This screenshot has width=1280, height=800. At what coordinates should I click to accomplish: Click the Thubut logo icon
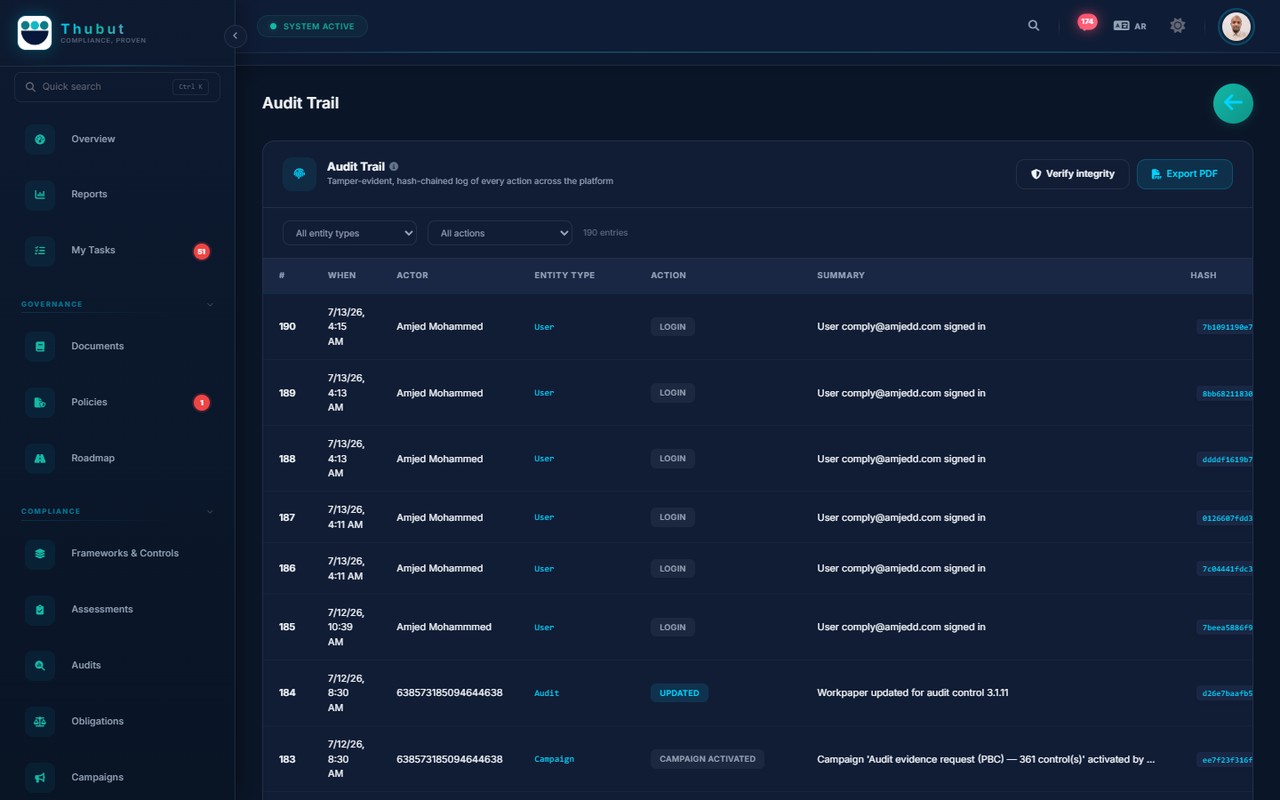point(35,33)
